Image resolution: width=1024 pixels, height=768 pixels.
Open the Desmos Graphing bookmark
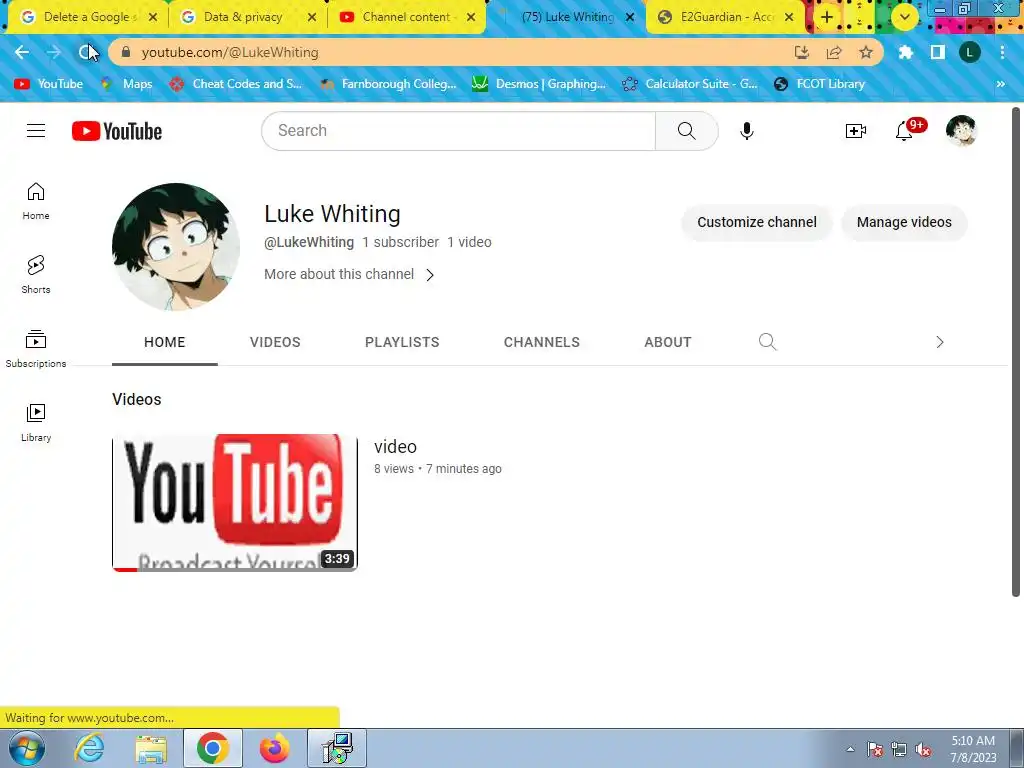539,84
